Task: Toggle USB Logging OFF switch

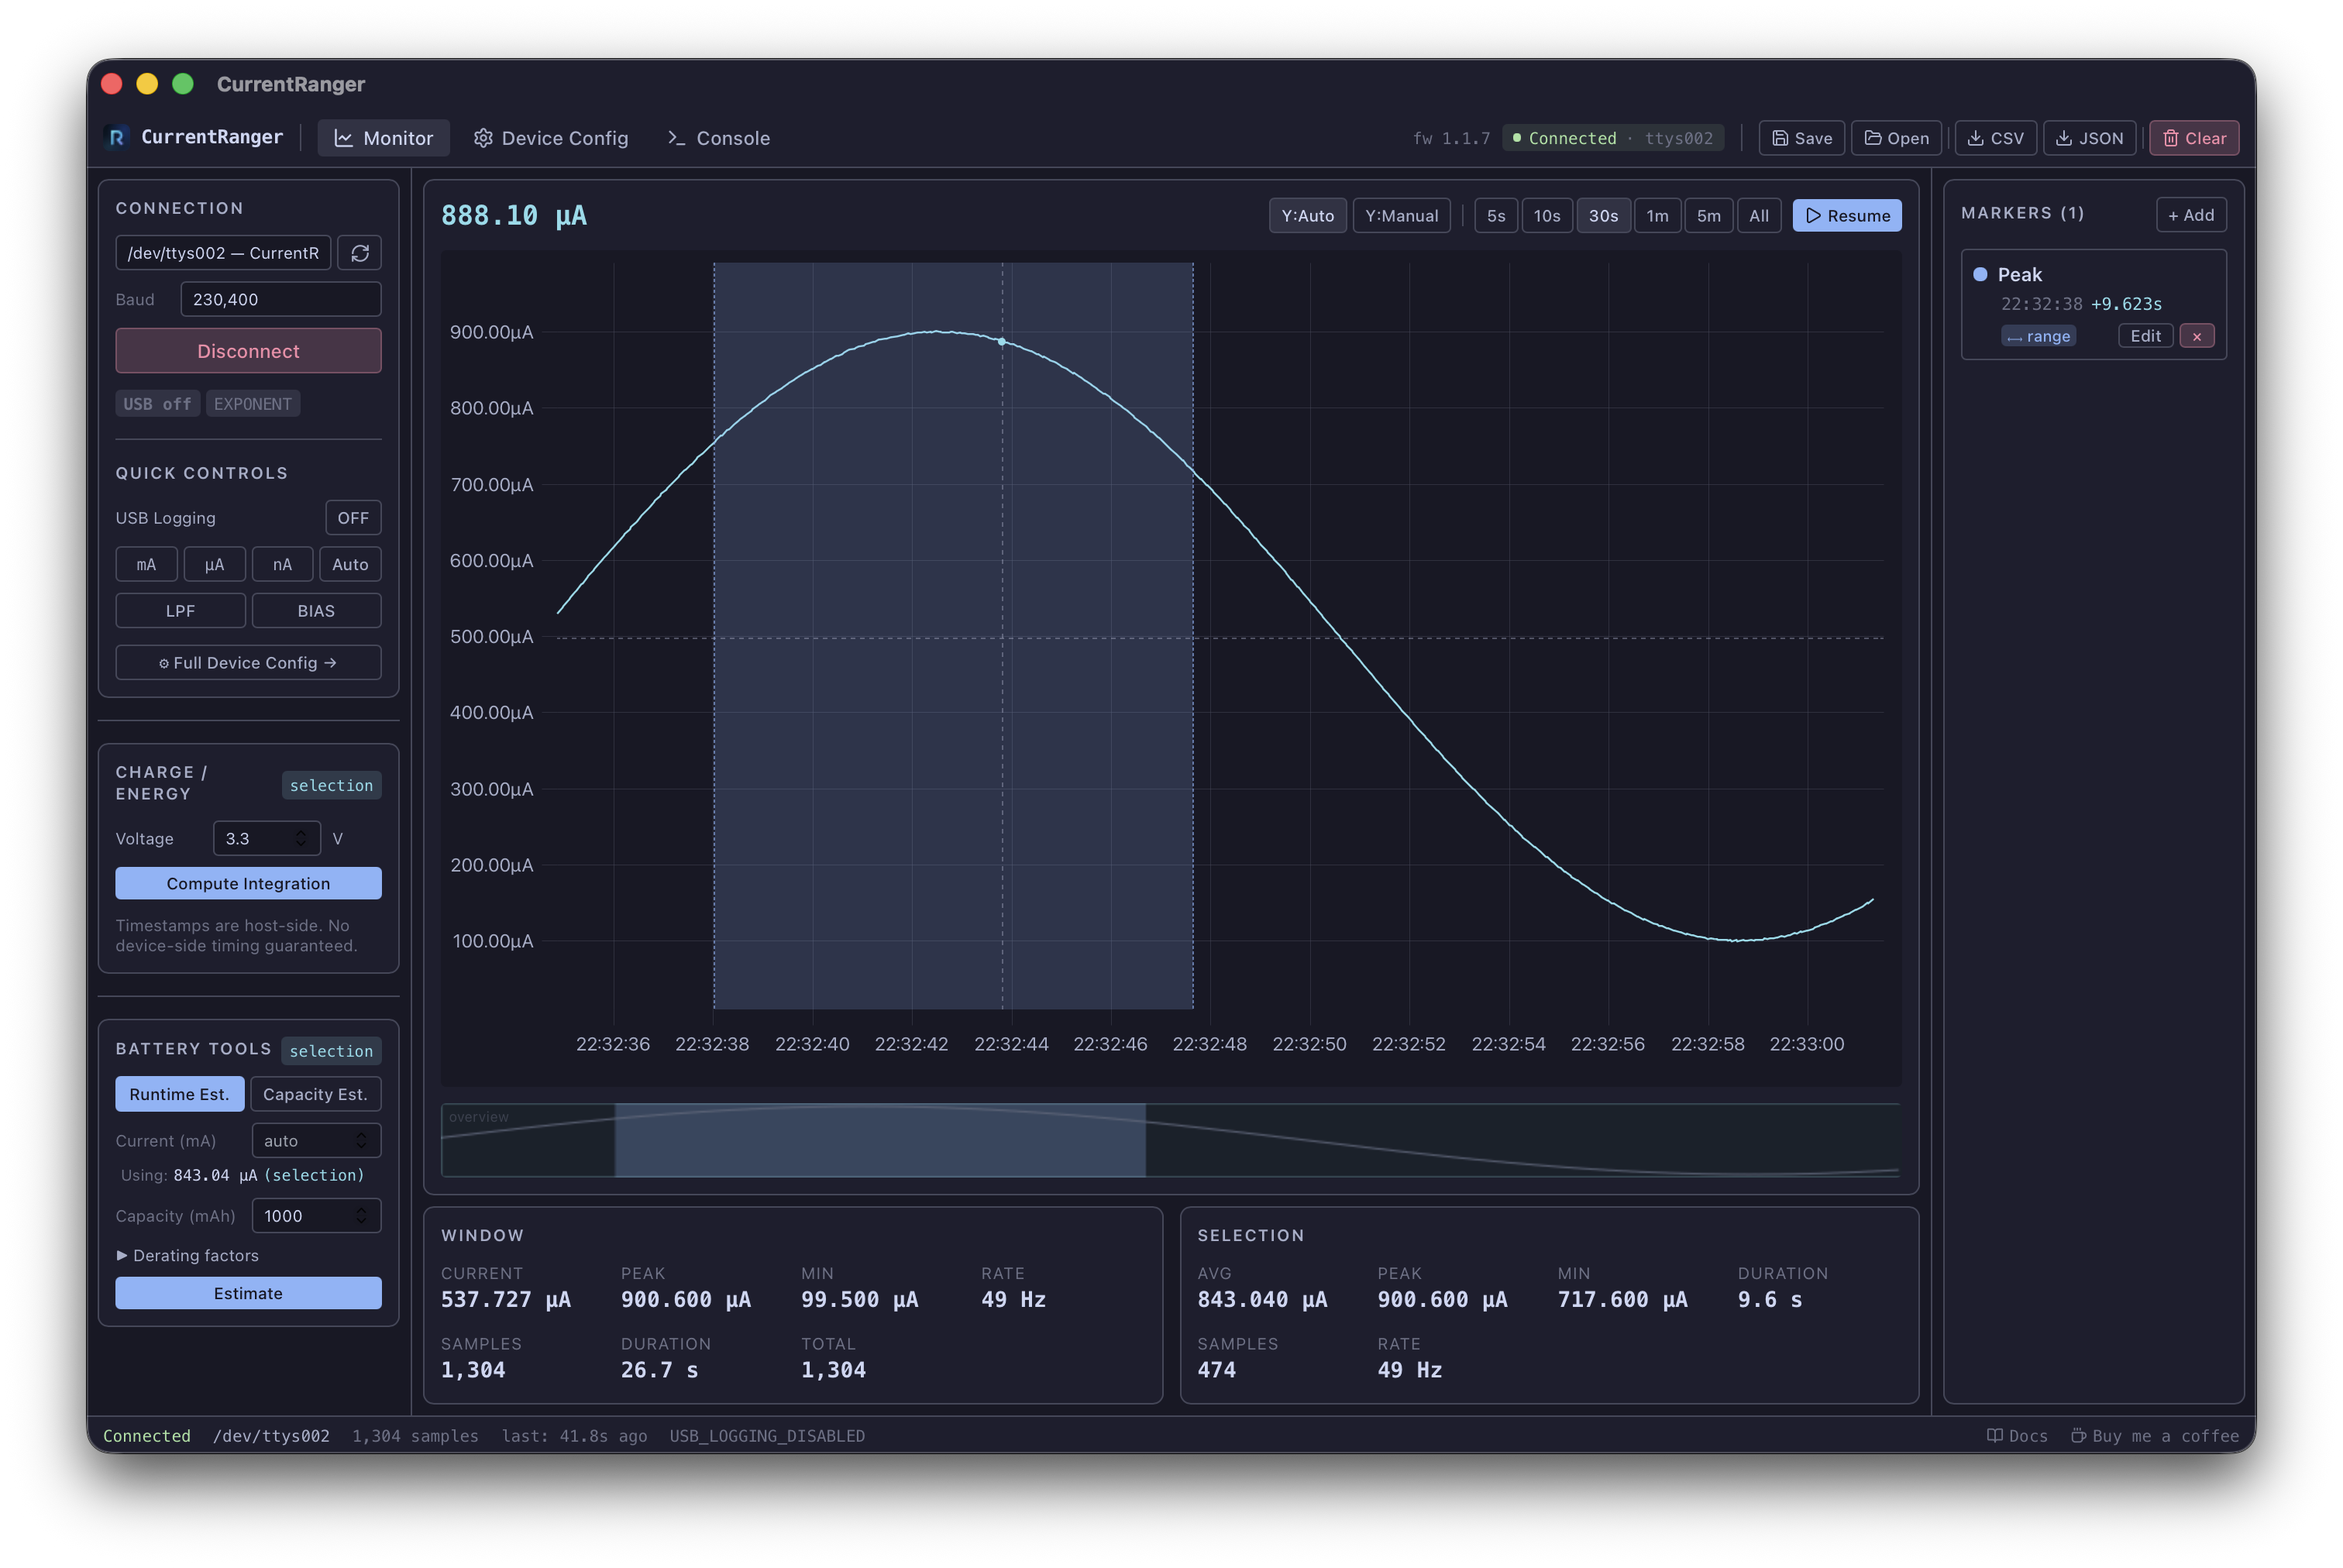Action: pyautogui.click(x=353, y=518)
